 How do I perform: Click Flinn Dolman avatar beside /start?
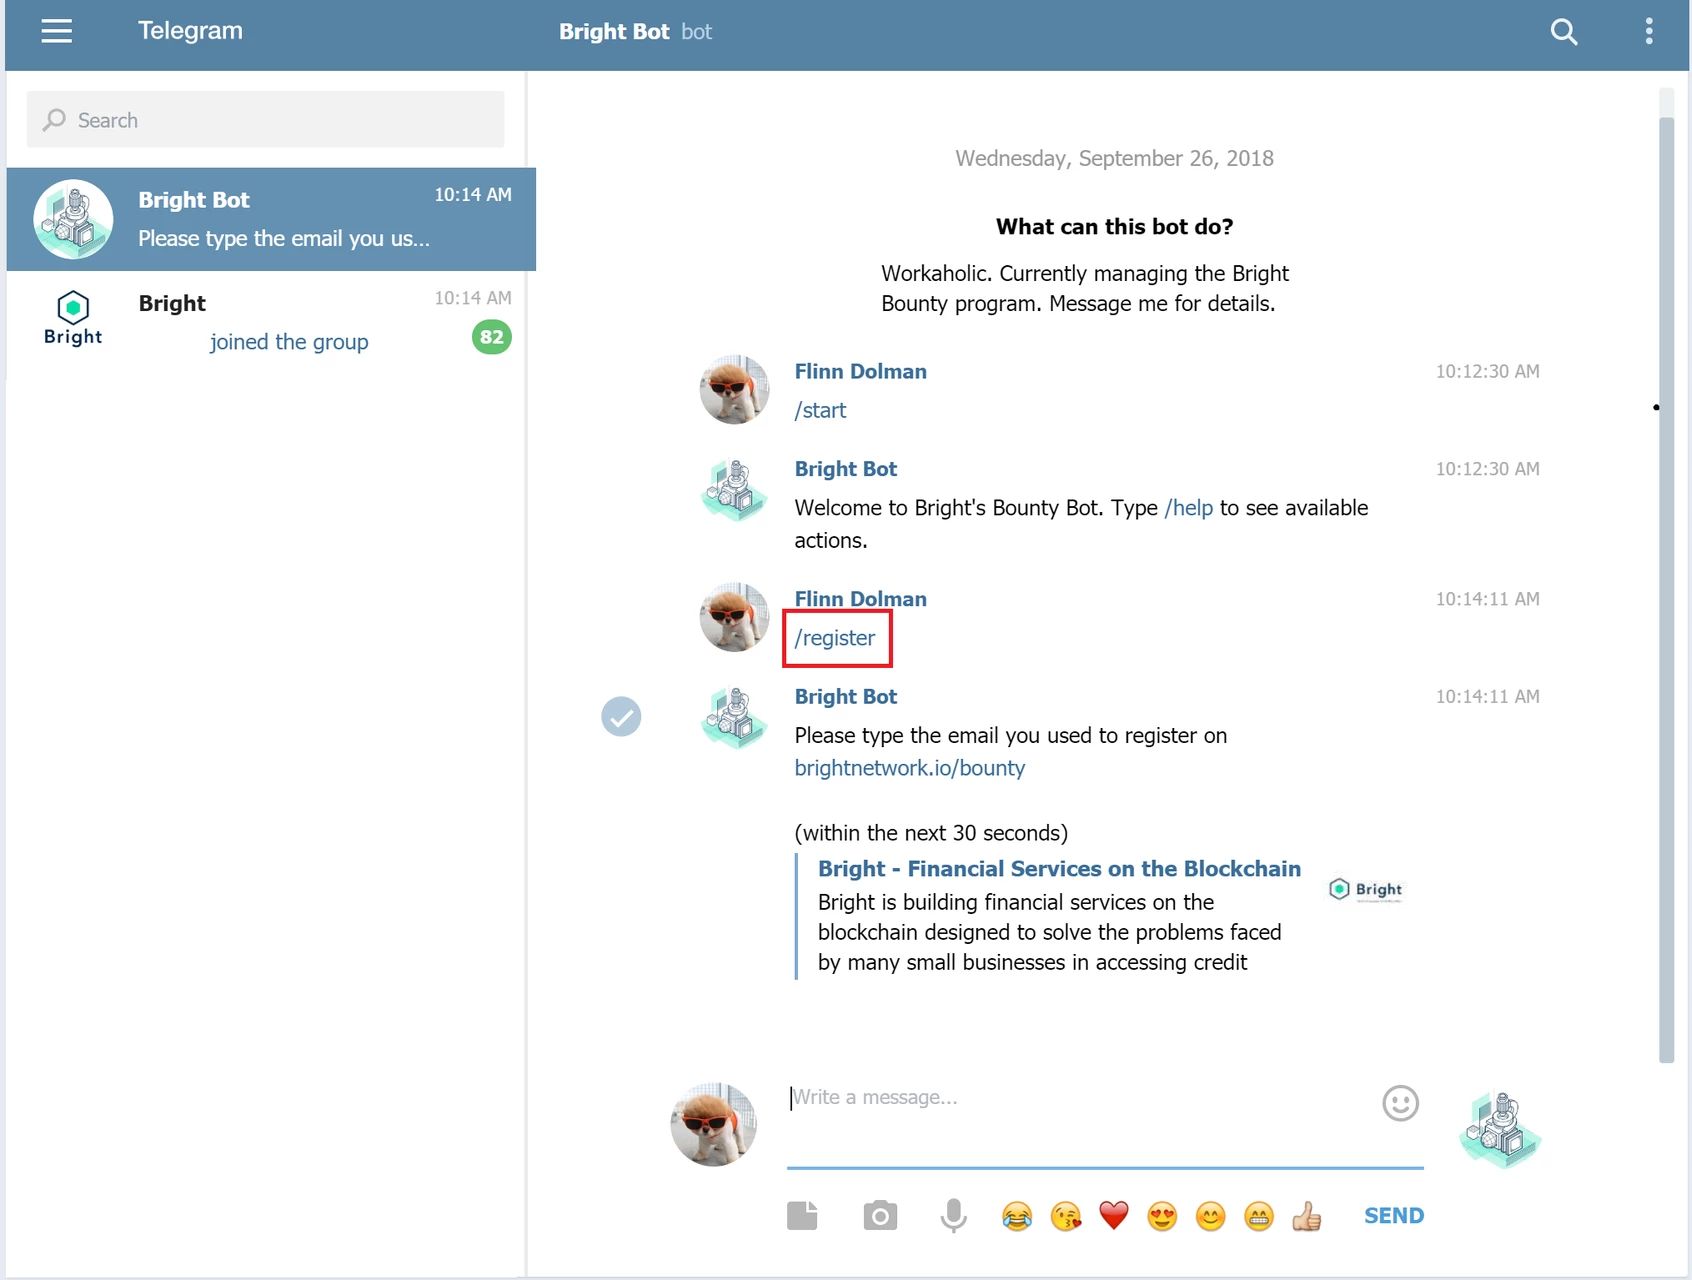(x=734, y=390)
